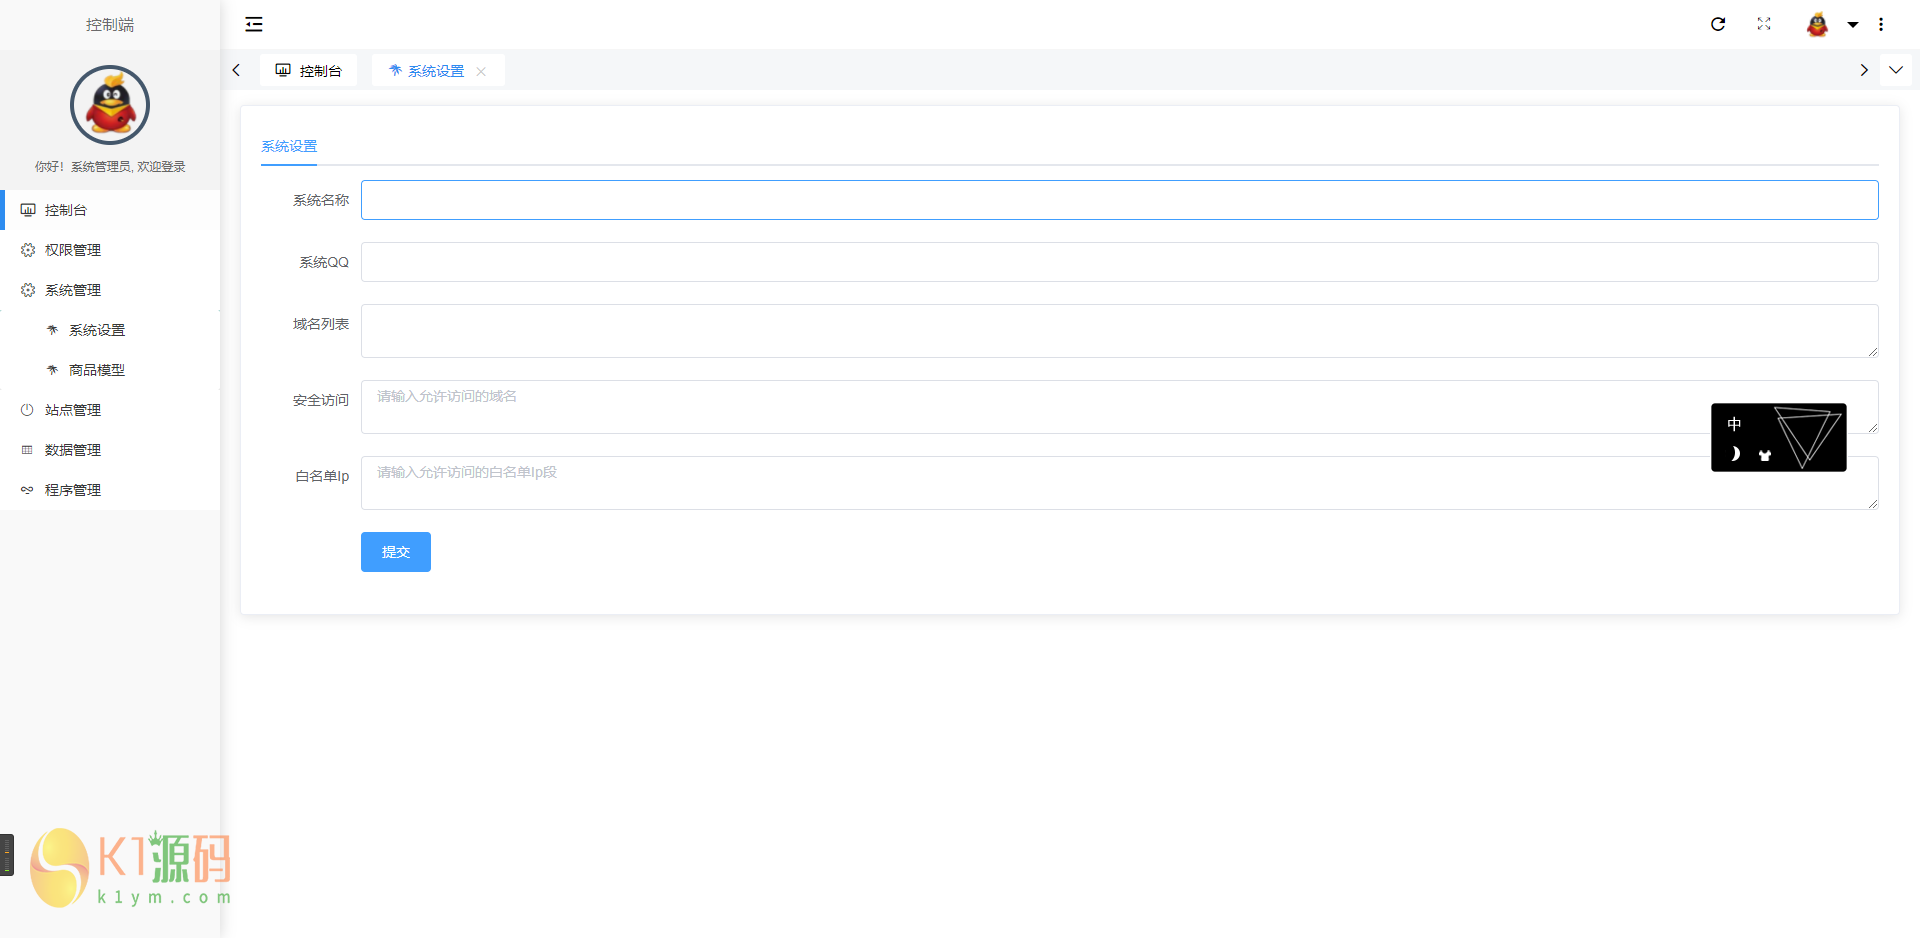
Task: Click into the 域名列表 text area
Action: click(1119, 331)
